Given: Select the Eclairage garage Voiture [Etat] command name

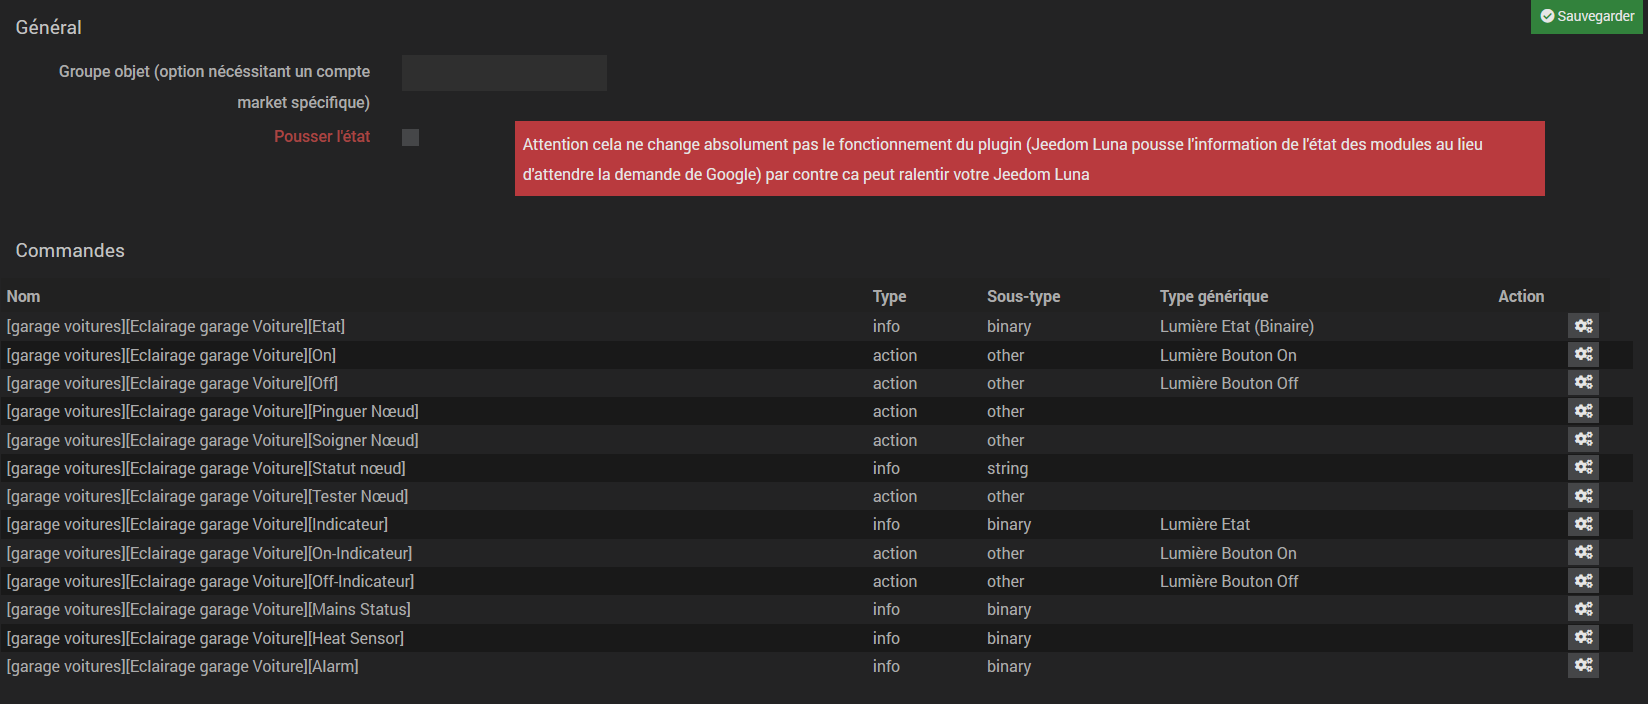Looking at the screenshot, I should (176, 327).
